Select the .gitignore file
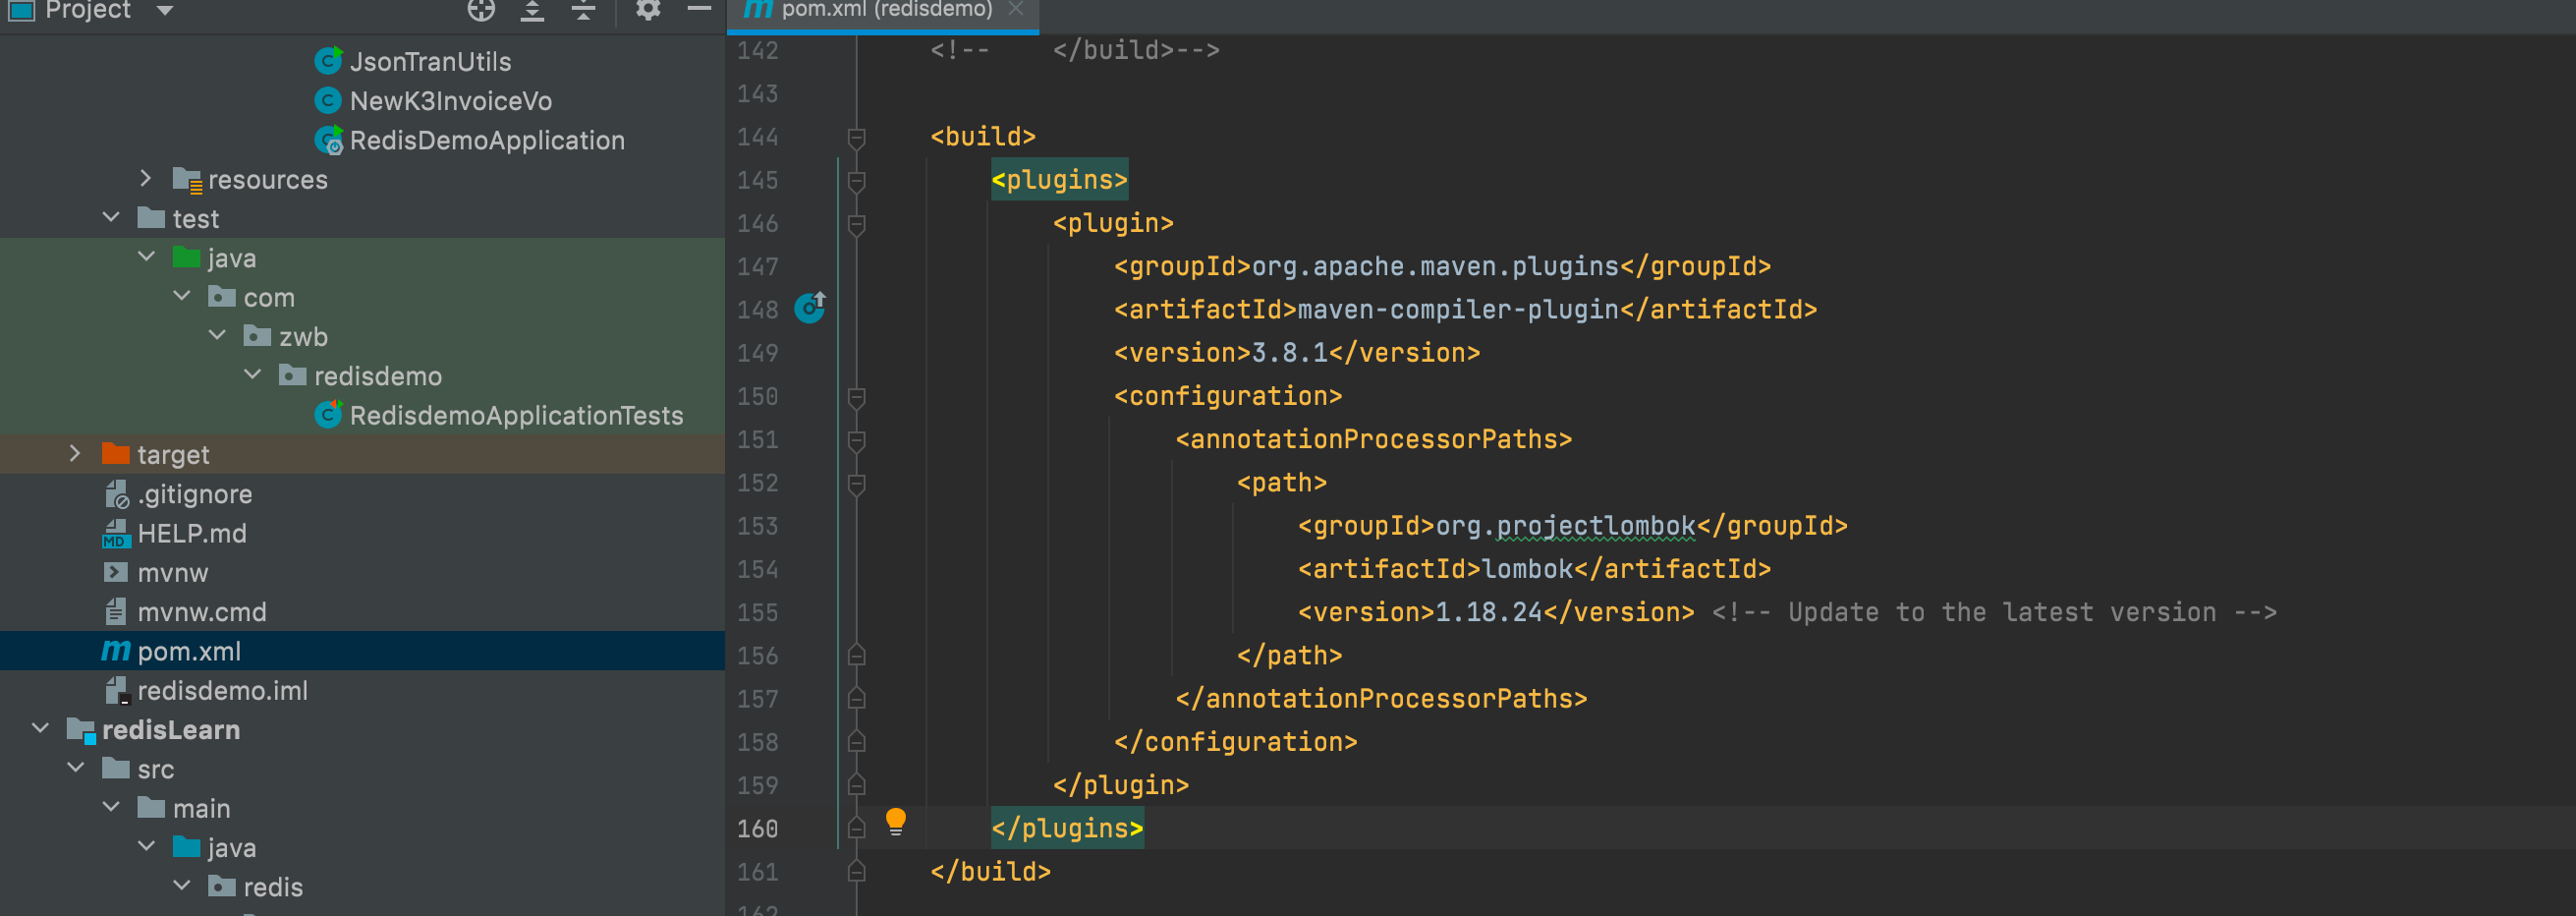Image resolution: width=2576 pixels, height=916 pixels. pos(195,494)
